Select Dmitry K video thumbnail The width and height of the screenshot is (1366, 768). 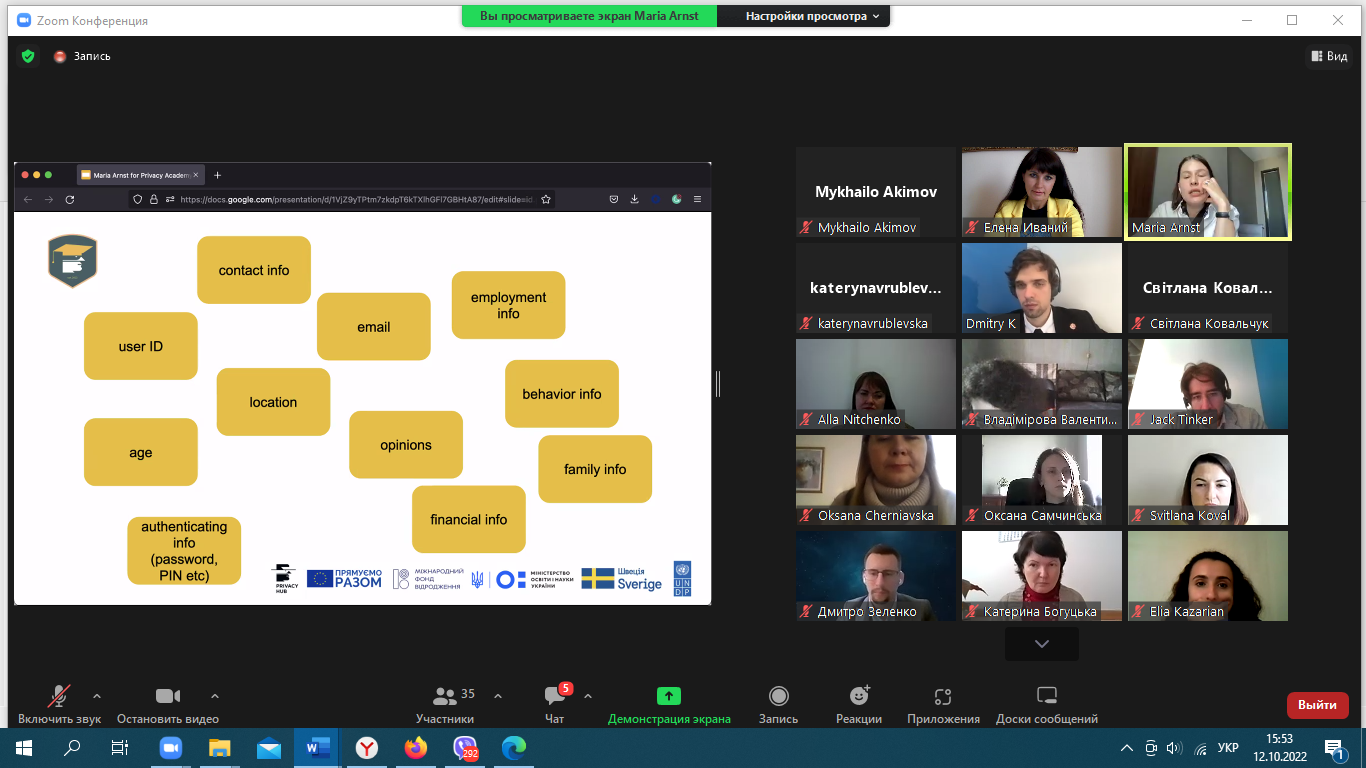click(1041, 288)
